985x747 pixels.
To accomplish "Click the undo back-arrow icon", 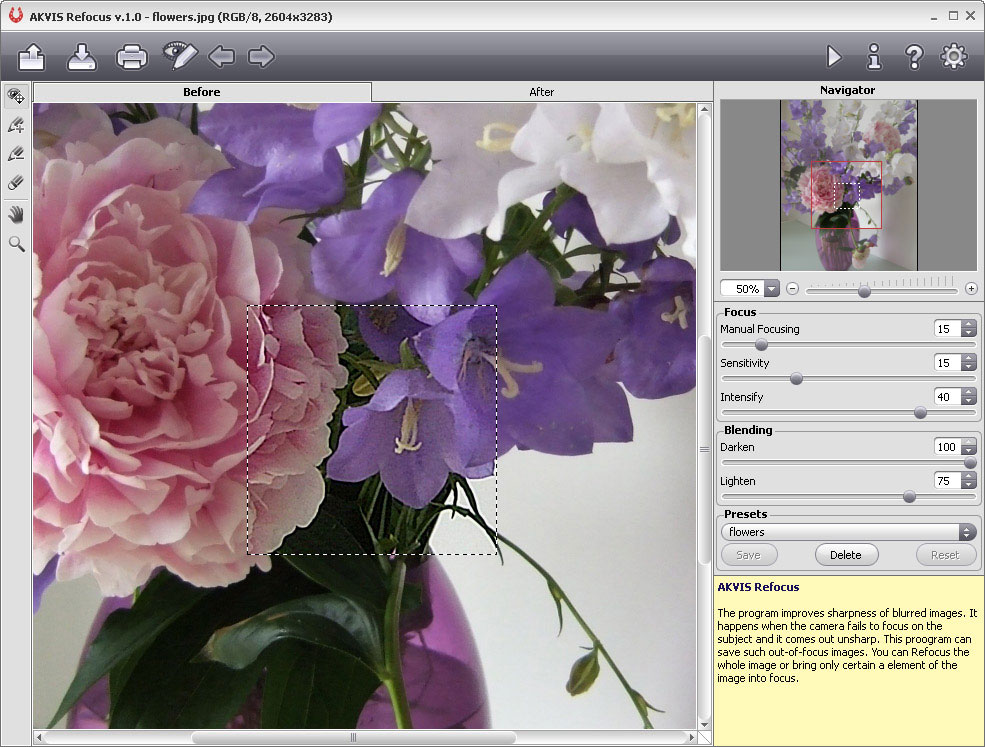I will tap(221, 57).
